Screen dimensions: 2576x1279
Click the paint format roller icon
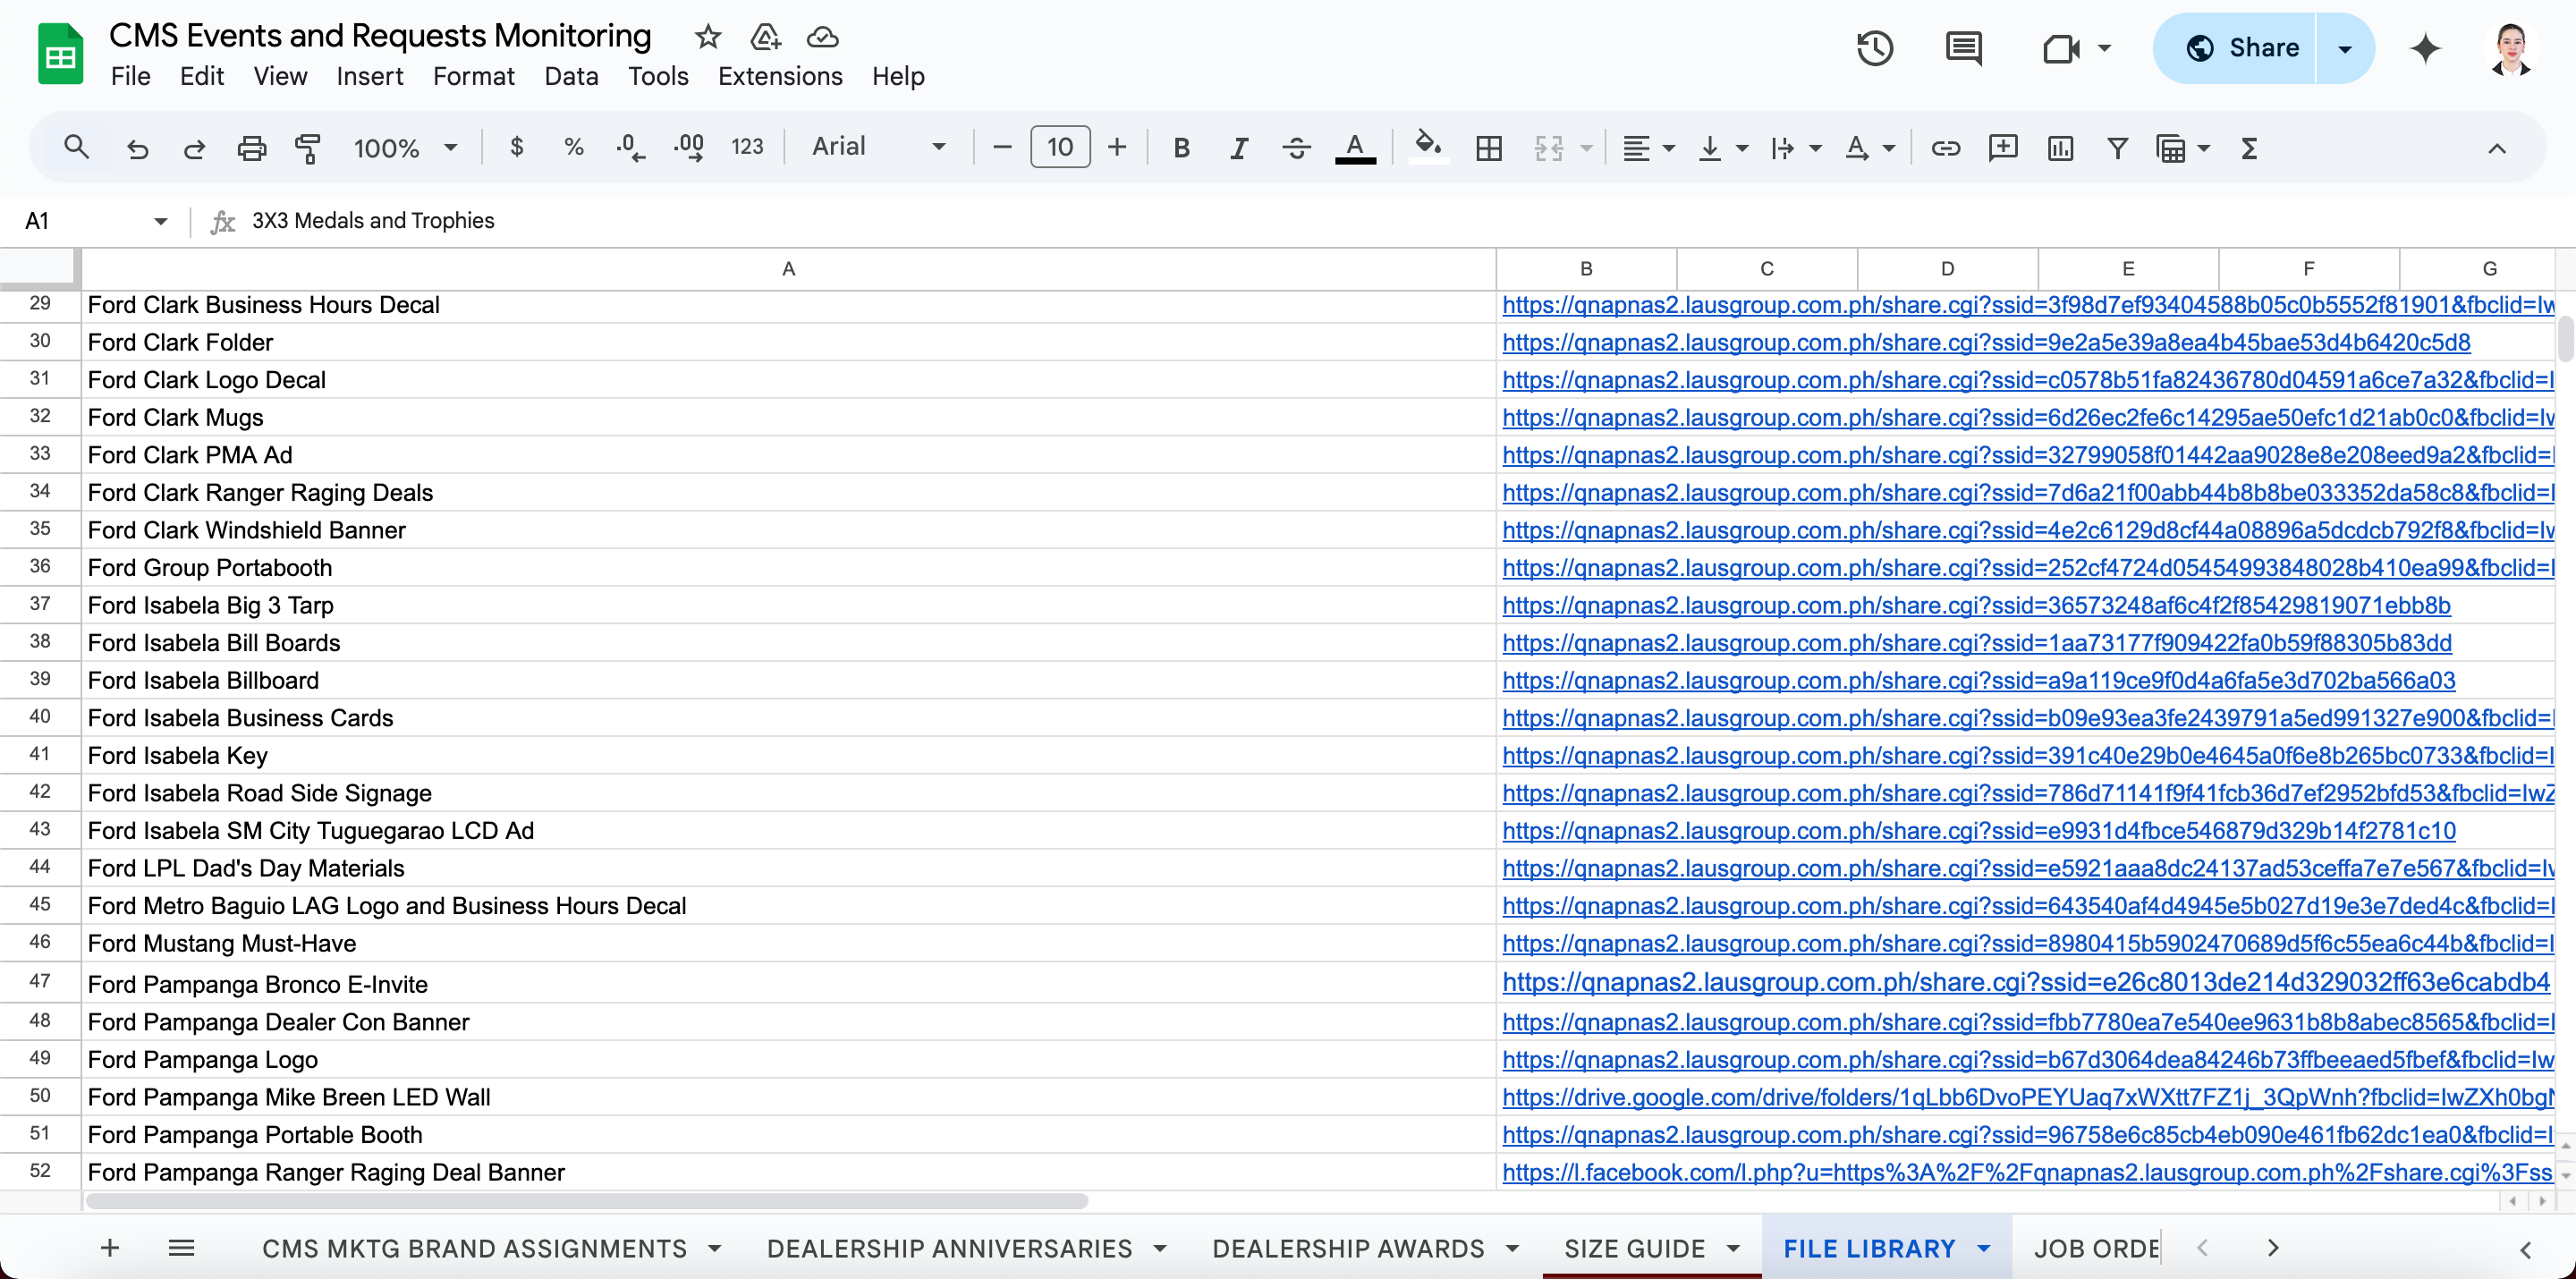[308, 148]
